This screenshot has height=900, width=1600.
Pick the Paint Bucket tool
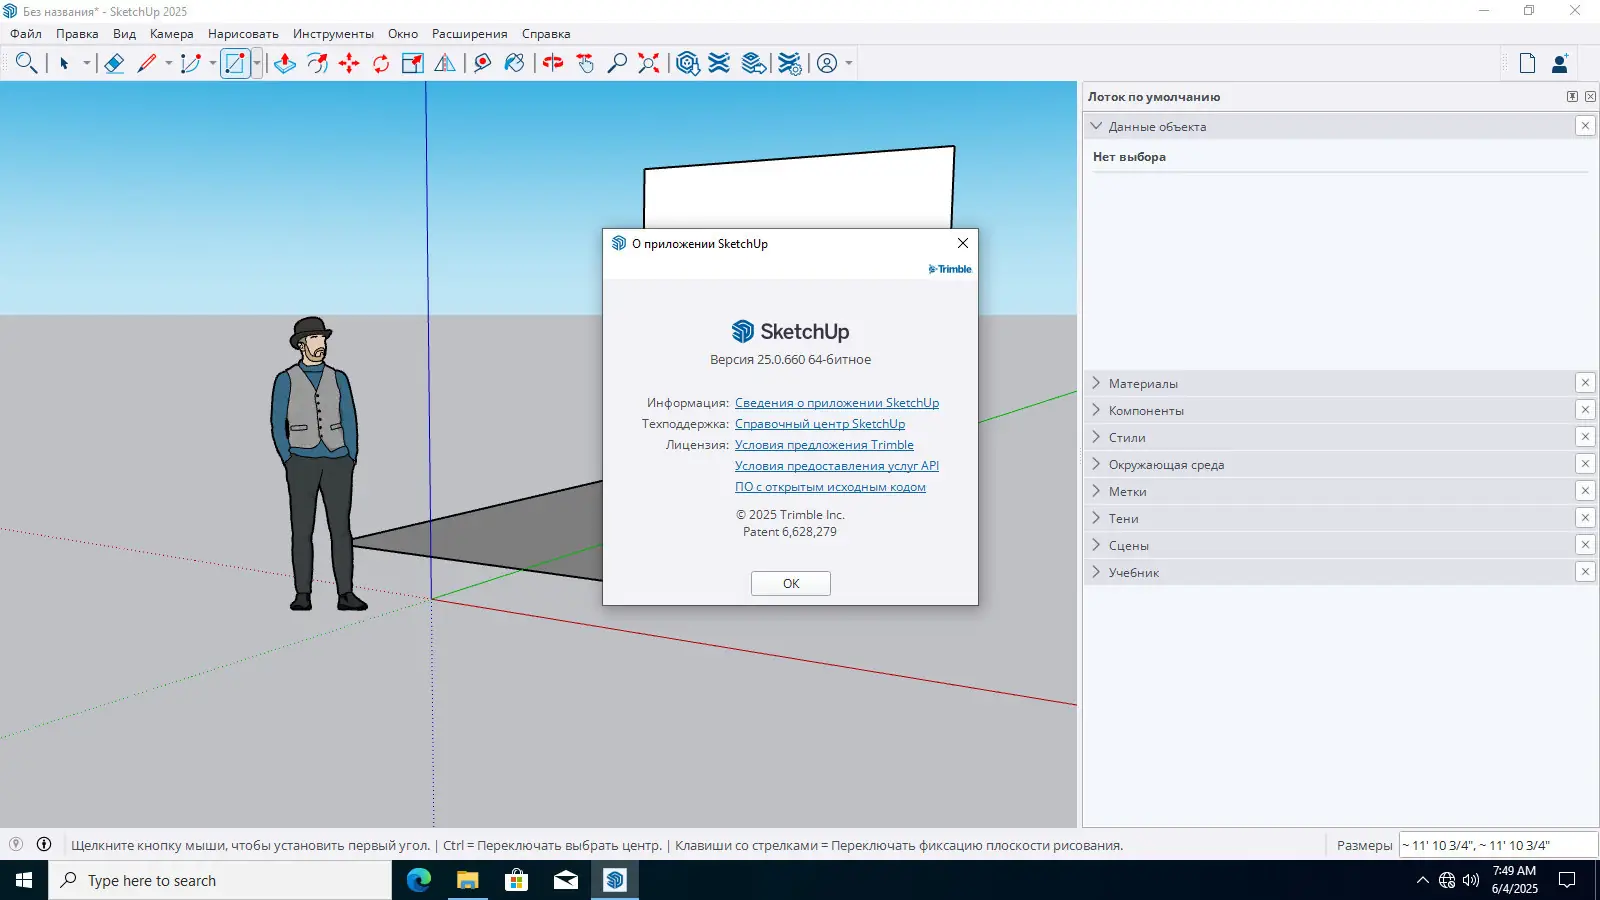tap(514, 63)
